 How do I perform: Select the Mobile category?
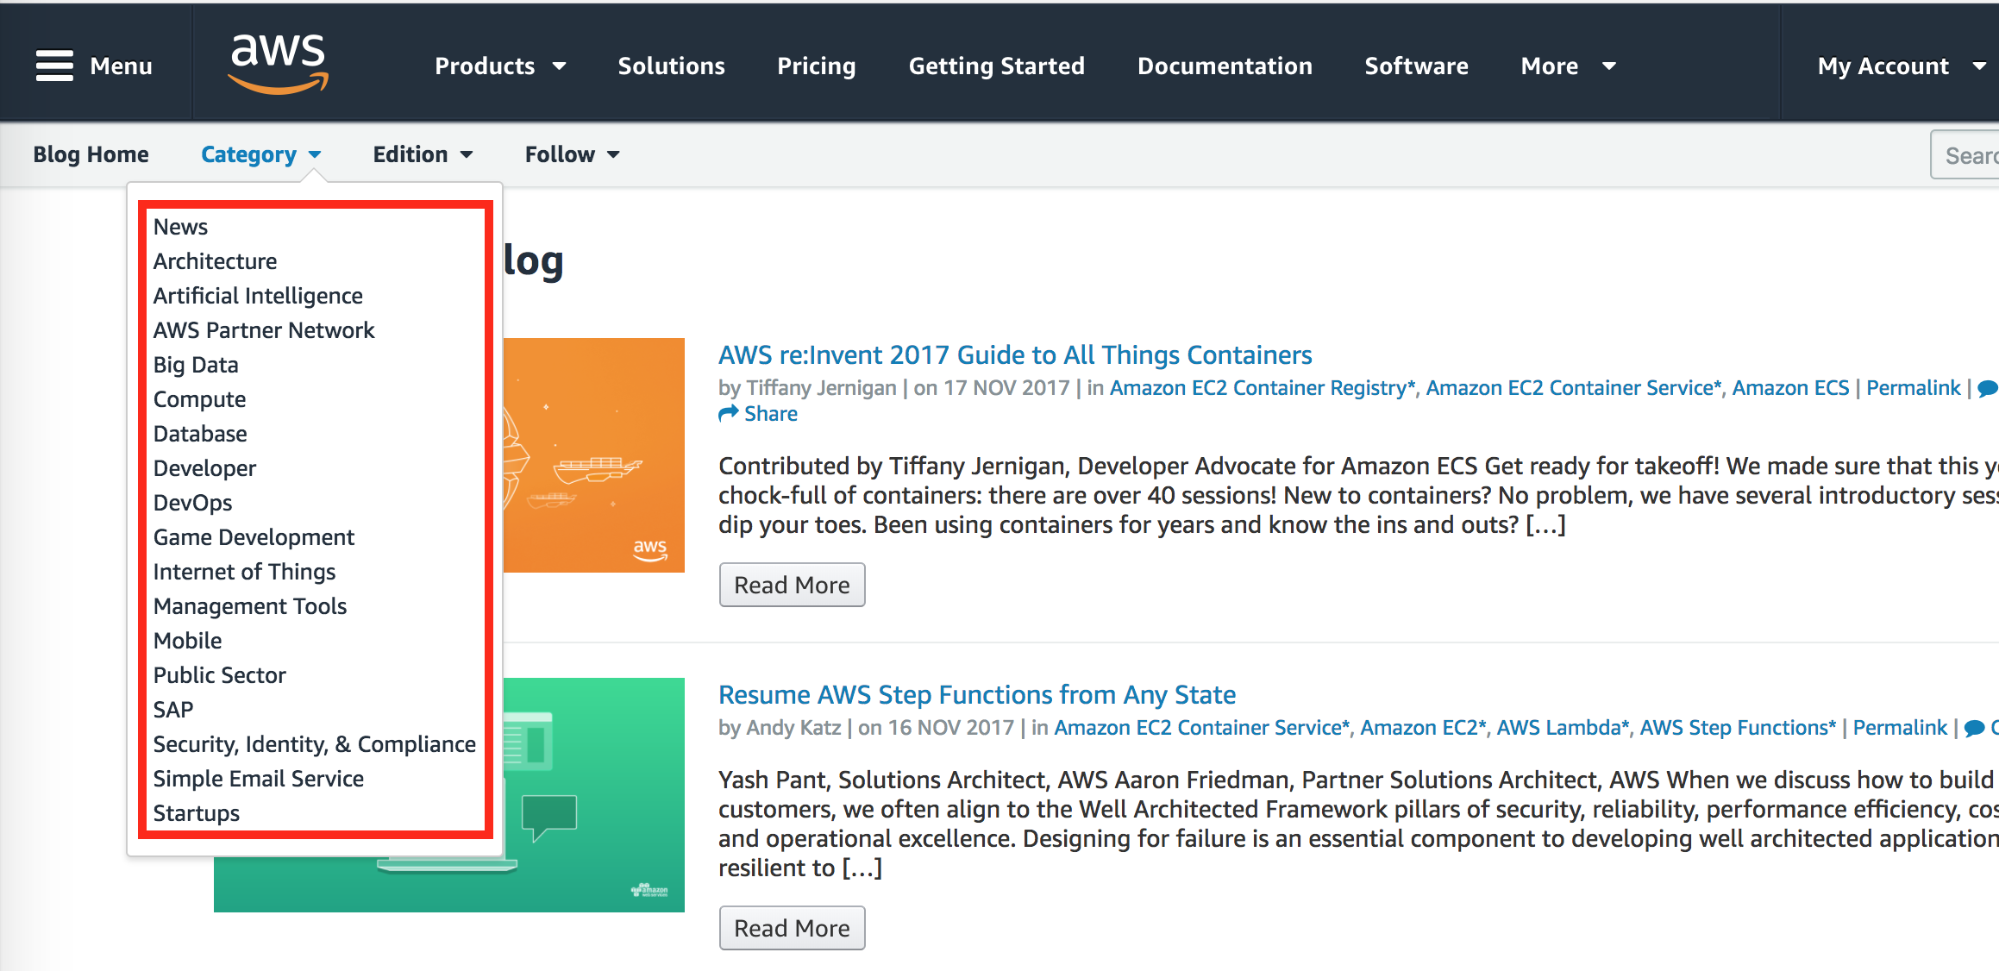tap(188, 641)
